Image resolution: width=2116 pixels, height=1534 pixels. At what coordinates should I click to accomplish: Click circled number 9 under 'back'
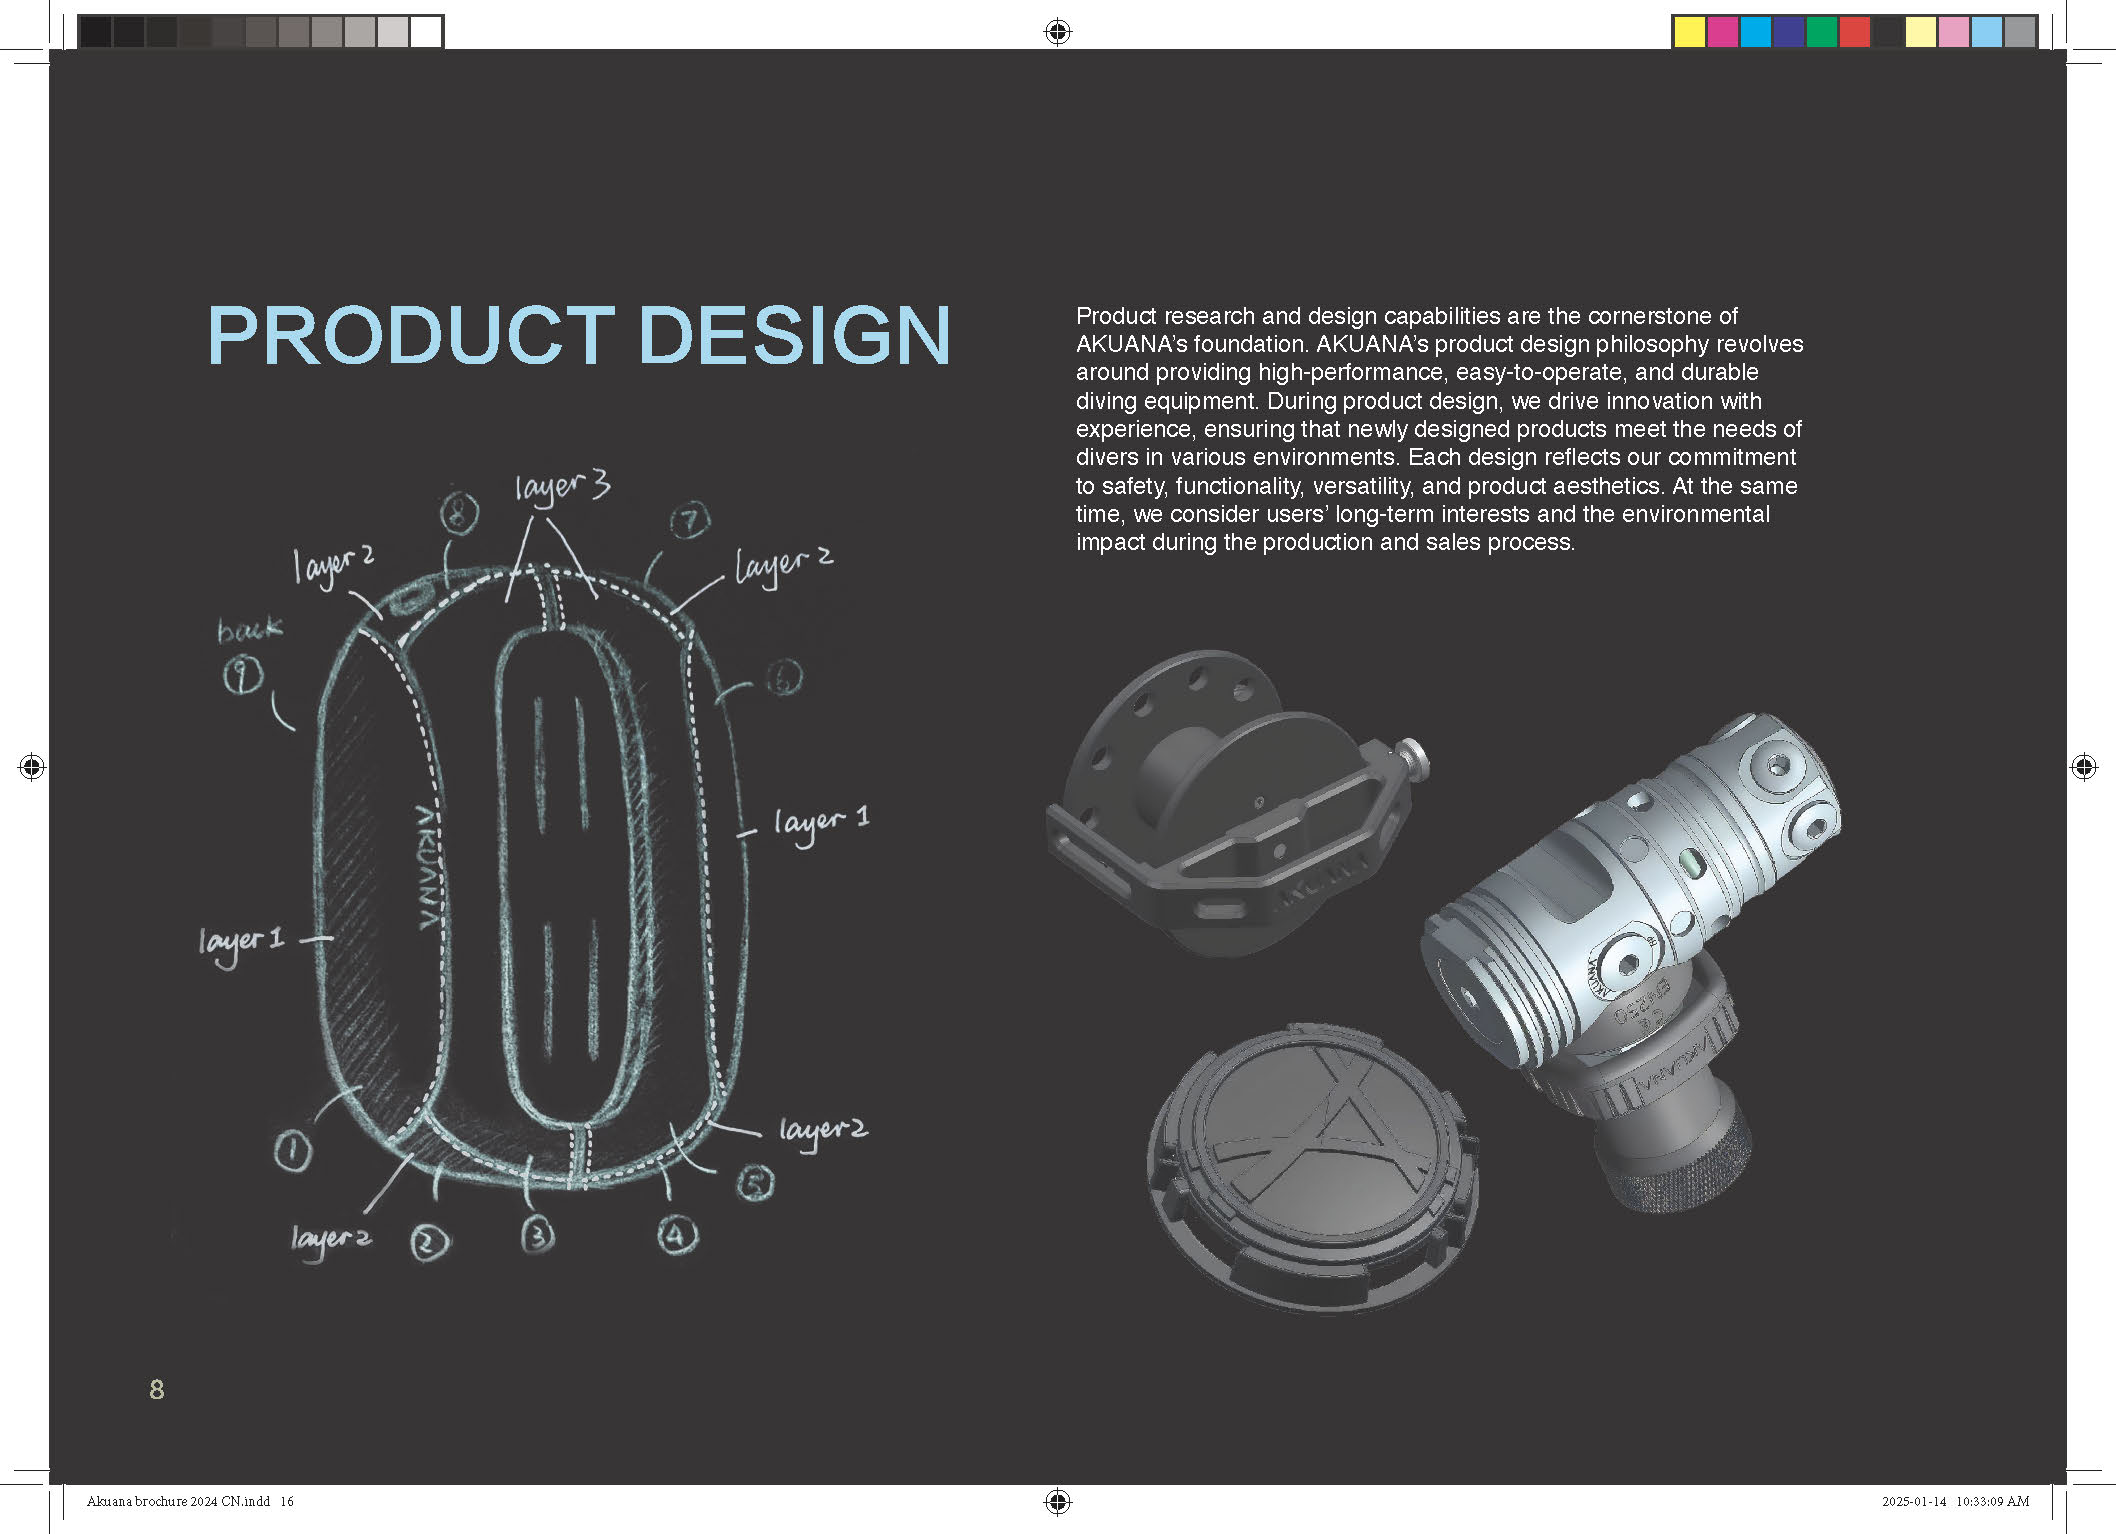pyautogui.click(x=242, y=676)
